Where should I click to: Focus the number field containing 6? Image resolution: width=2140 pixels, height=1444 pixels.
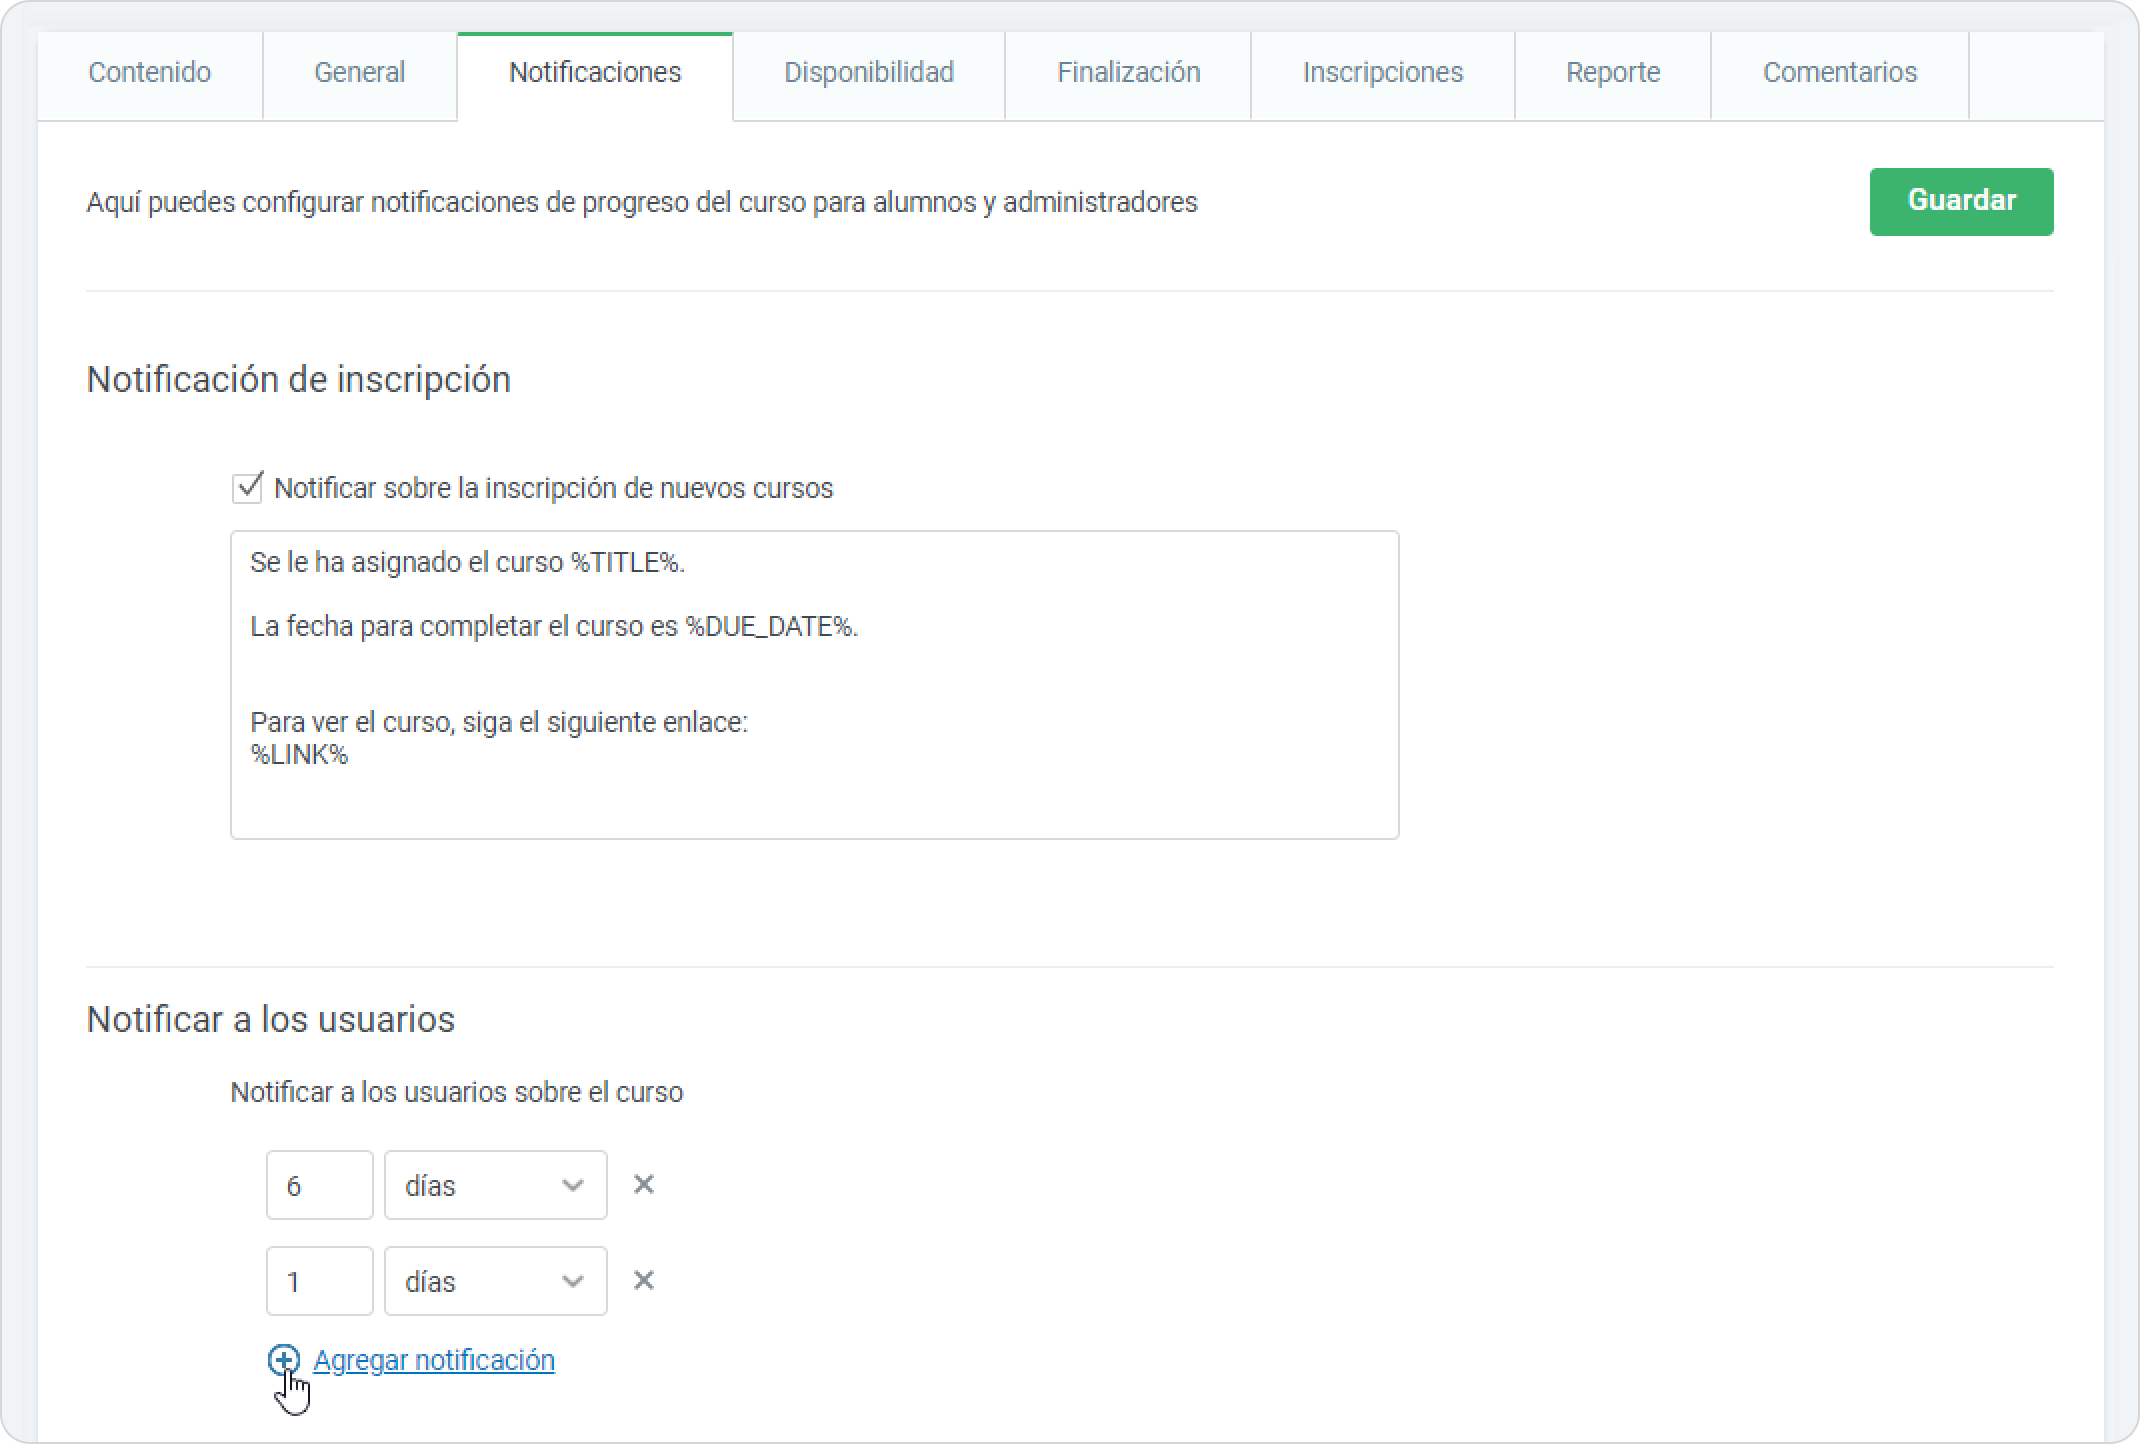[x=319, y=1185]
